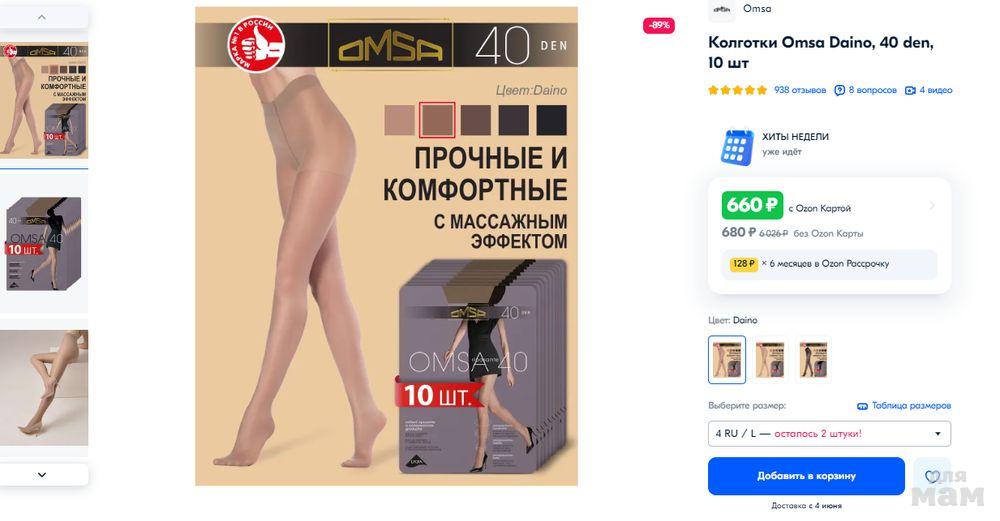Open the size dropdown 4 RU / L
Viewport: 1000px width, 521px height.
click(x=829, y=434)
